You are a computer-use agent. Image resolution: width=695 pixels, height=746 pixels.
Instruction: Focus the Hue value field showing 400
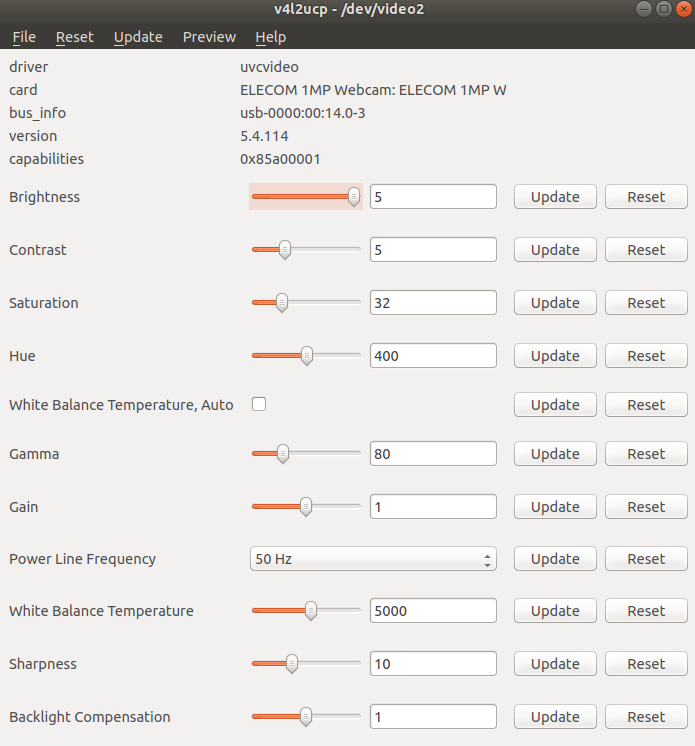click(x=433, y=356)
